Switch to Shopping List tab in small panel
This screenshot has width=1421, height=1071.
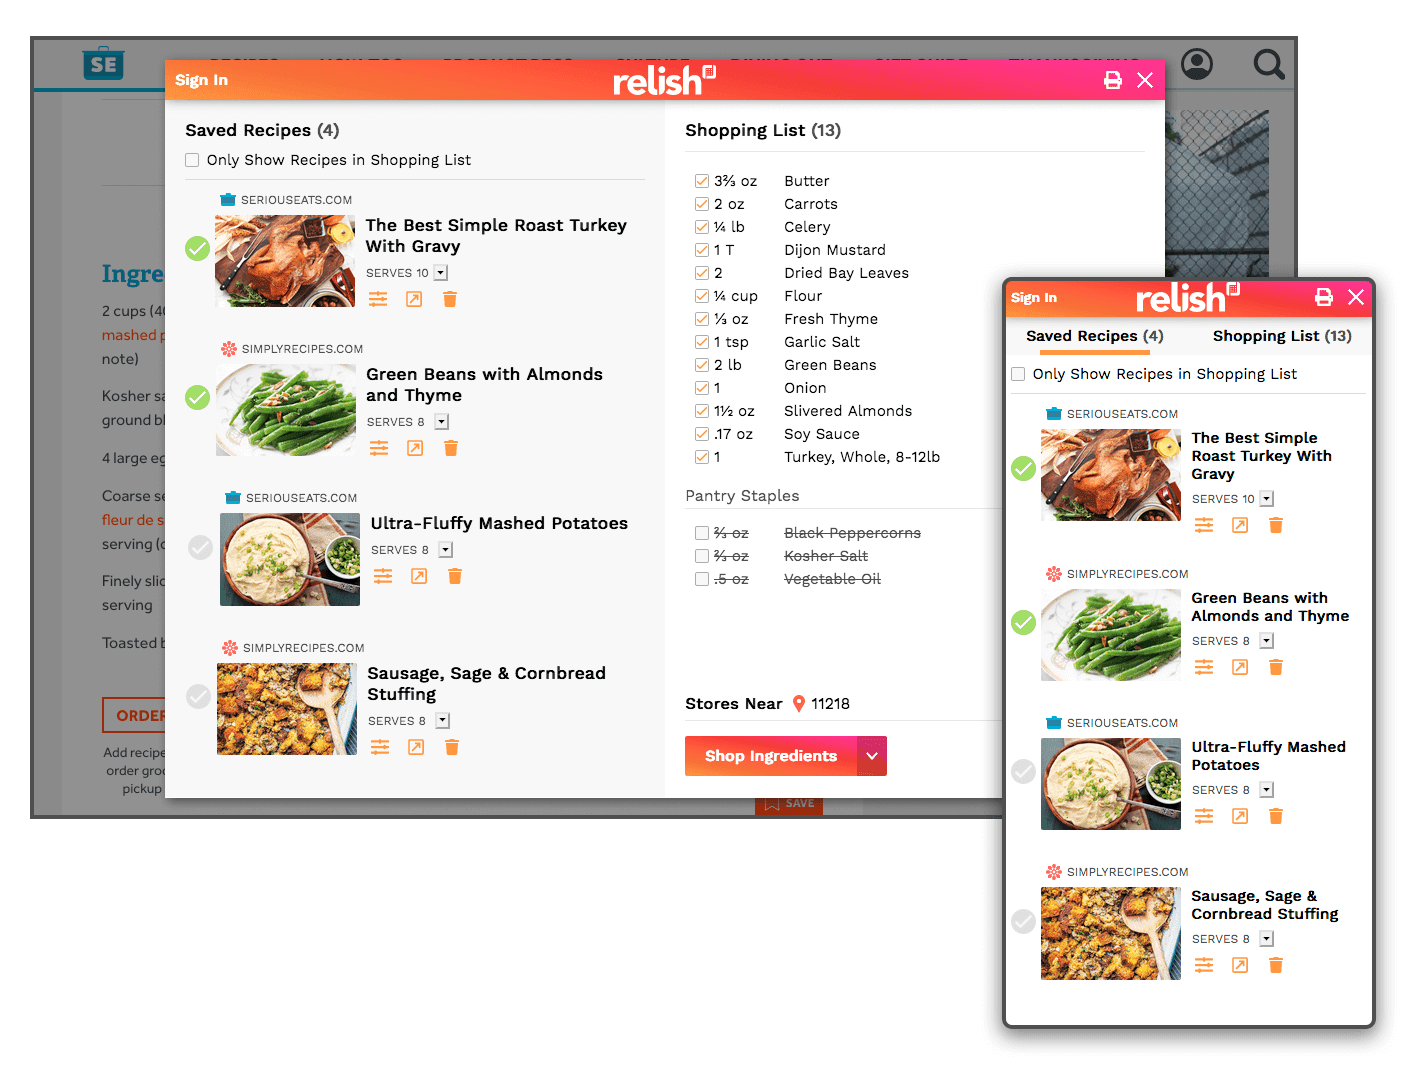1282,336
